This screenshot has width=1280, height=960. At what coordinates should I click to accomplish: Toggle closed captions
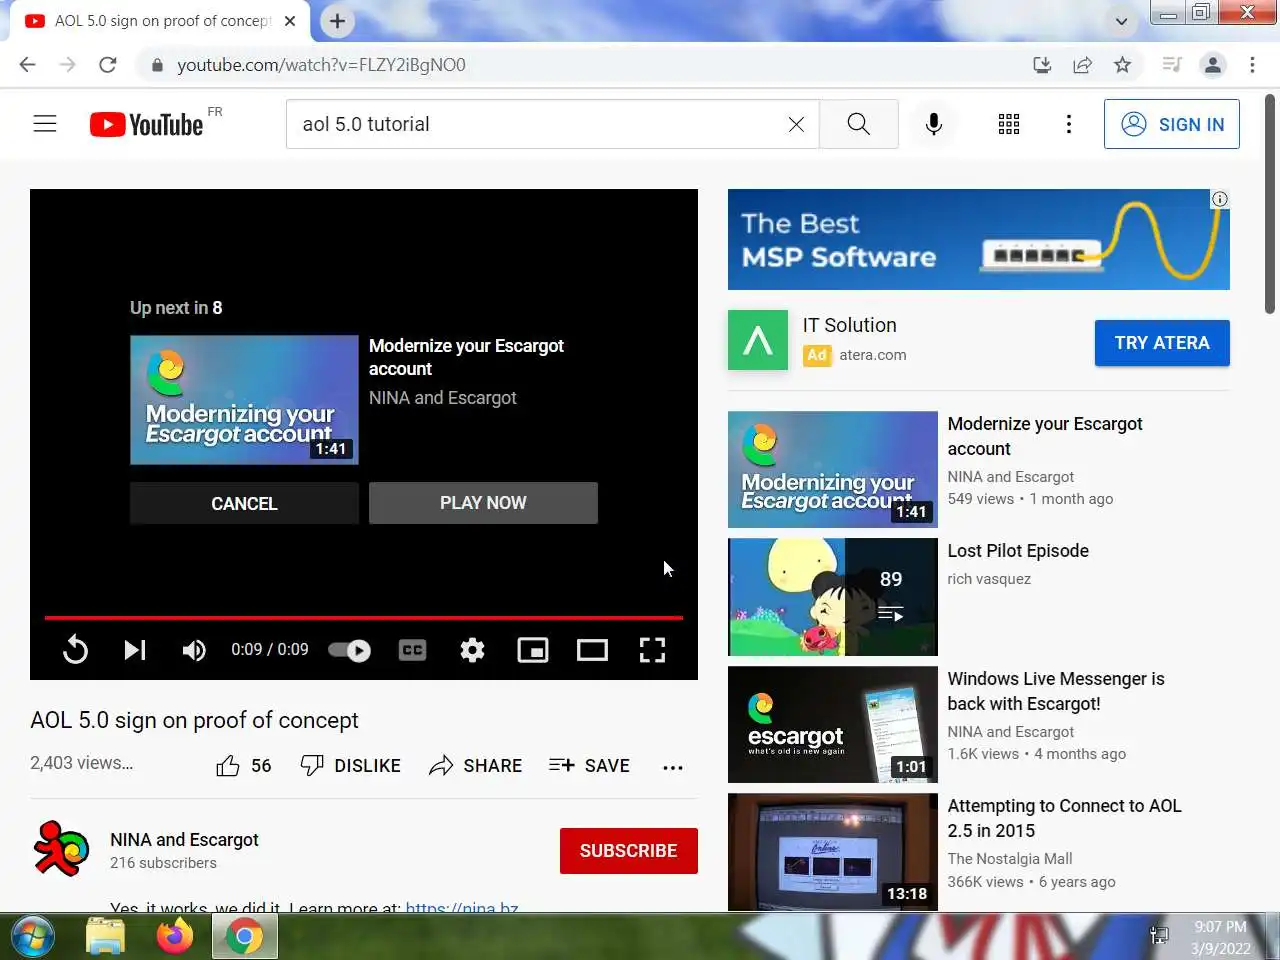point(412,650)
